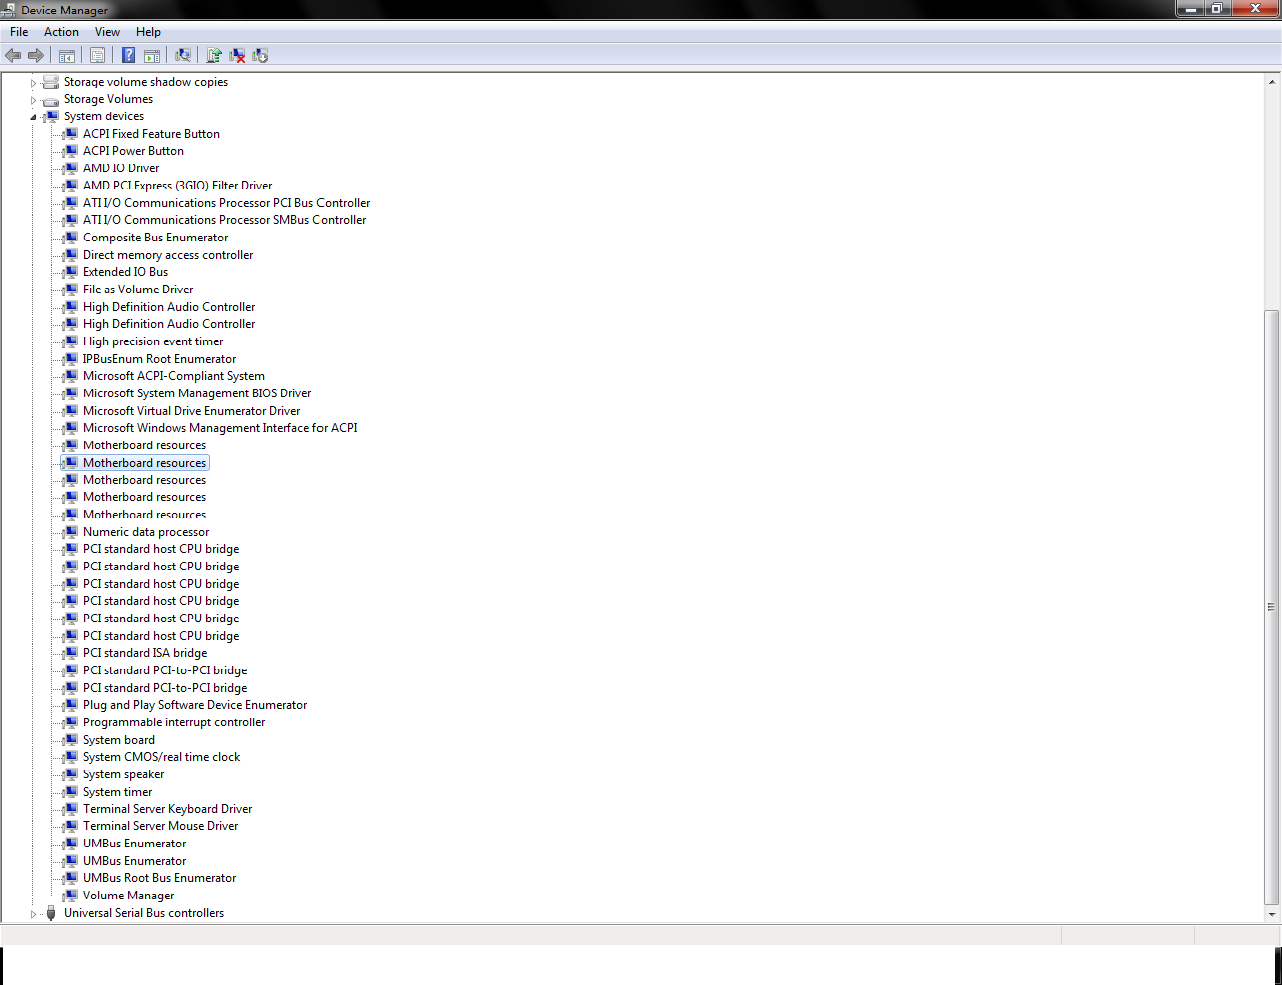This screenshot has width=1282, height=985.
Task: Click the icon beside System board
Action: [x=70, y=740]
